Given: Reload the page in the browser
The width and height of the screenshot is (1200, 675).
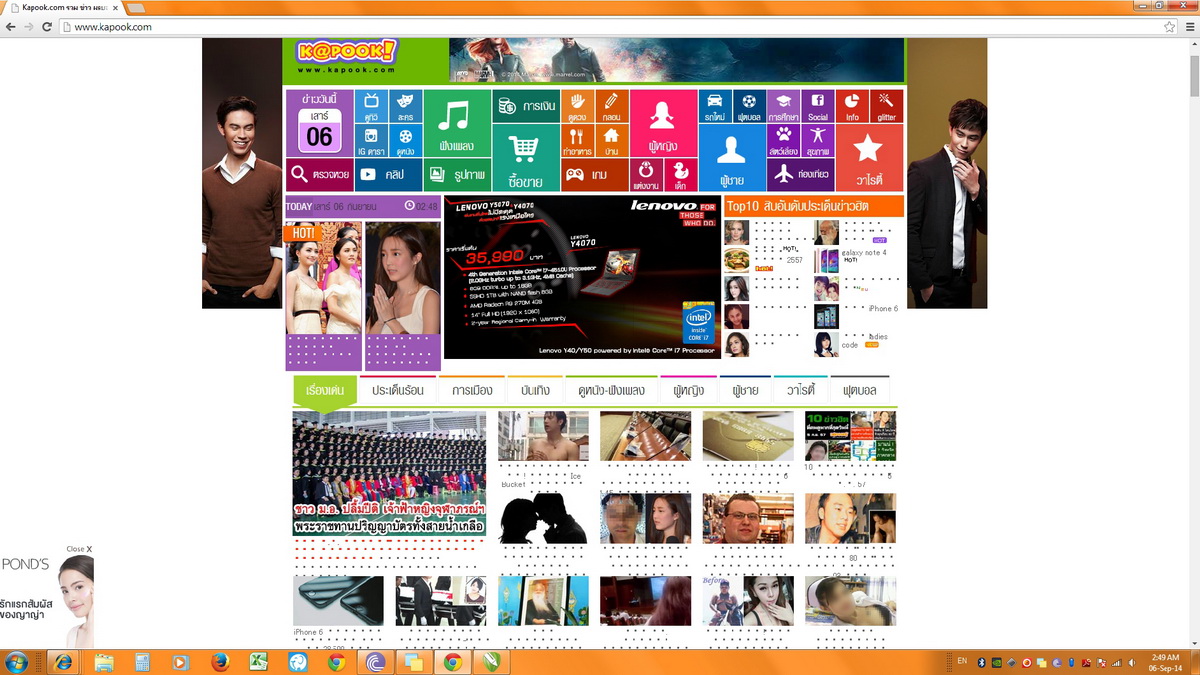Looking at the screenshot, I should click(x=46, y=27).
